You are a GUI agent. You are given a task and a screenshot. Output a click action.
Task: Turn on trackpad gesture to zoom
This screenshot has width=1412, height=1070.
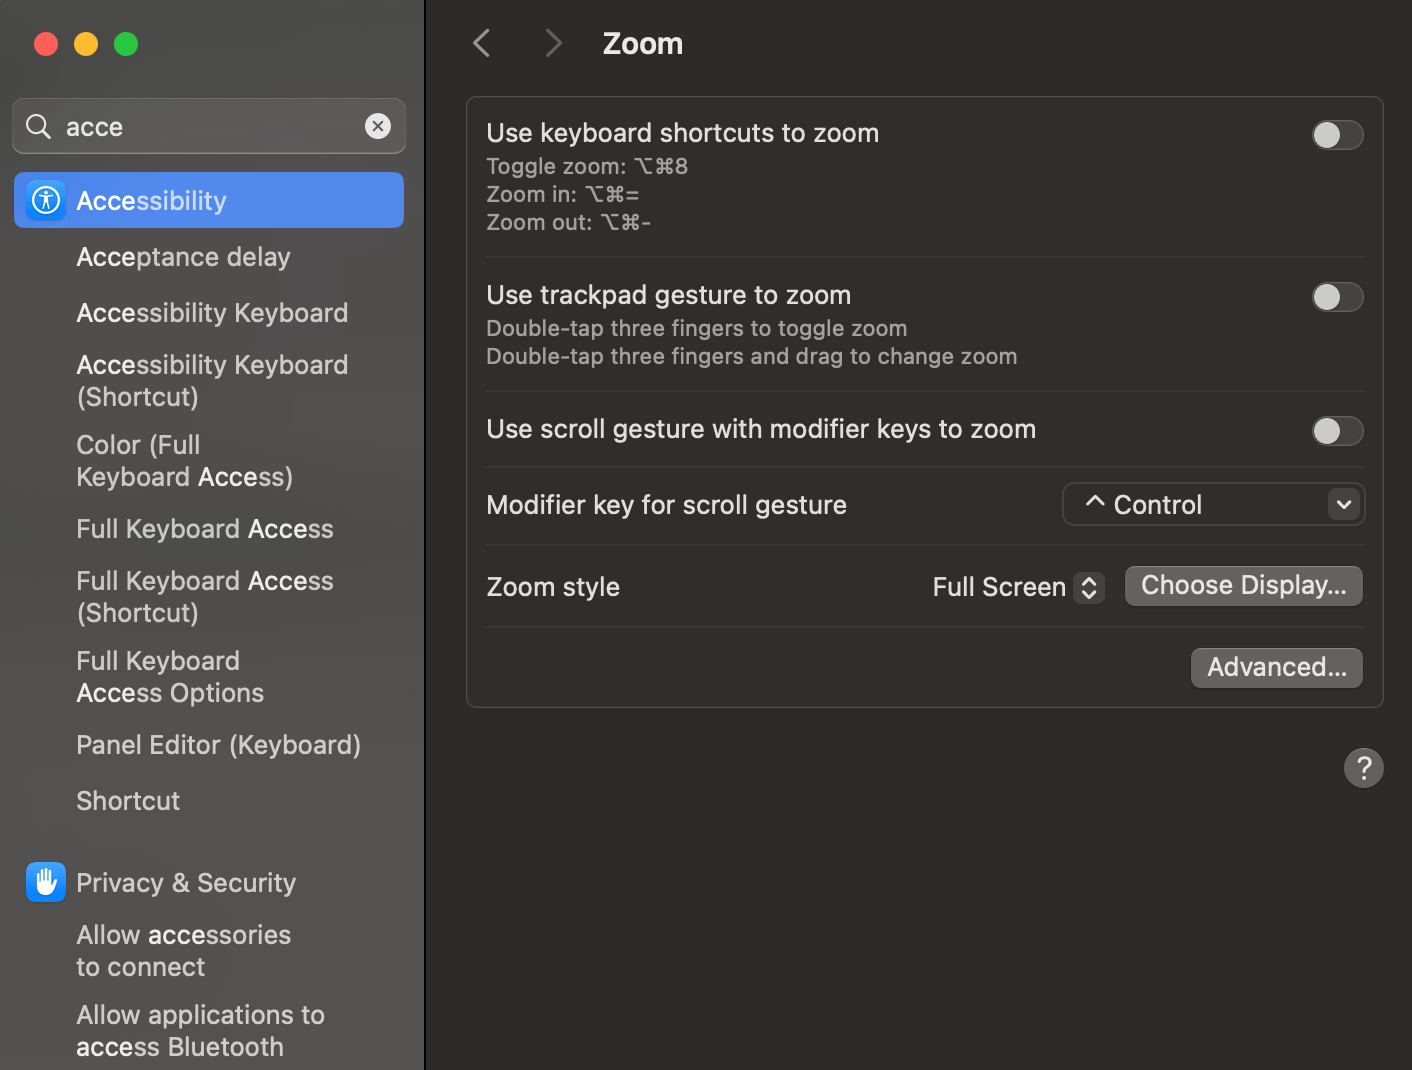pyautogui.click(x=1337, y=297)
